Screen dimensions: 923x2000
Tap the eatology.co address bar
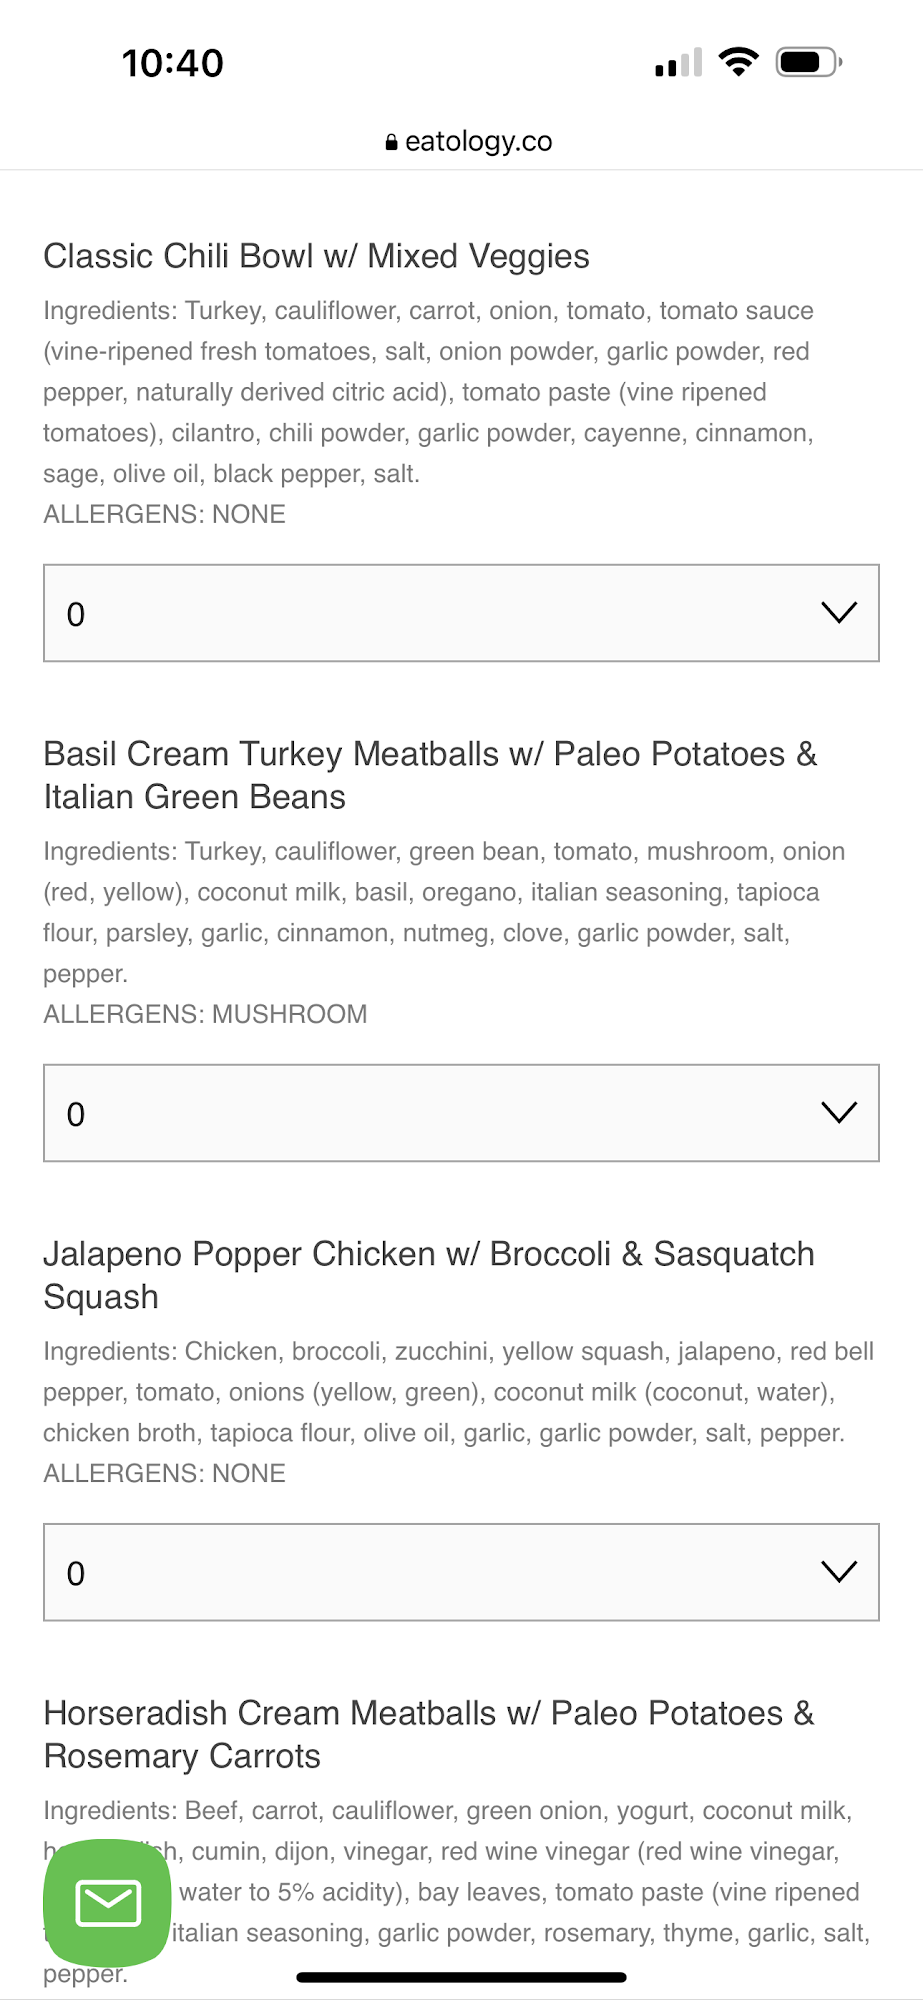tap(468, 142)
